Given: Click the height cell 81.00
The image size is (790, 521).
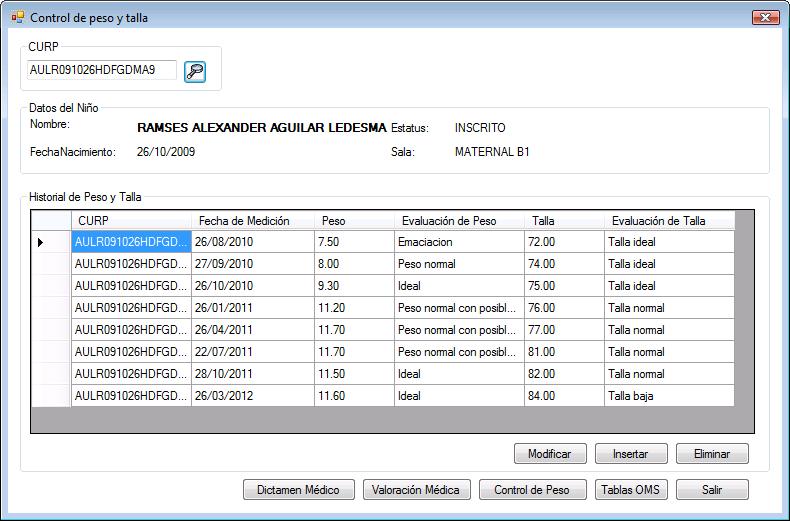Looking at the screenshot, I should pyautogui.click(x=564, y=352).
